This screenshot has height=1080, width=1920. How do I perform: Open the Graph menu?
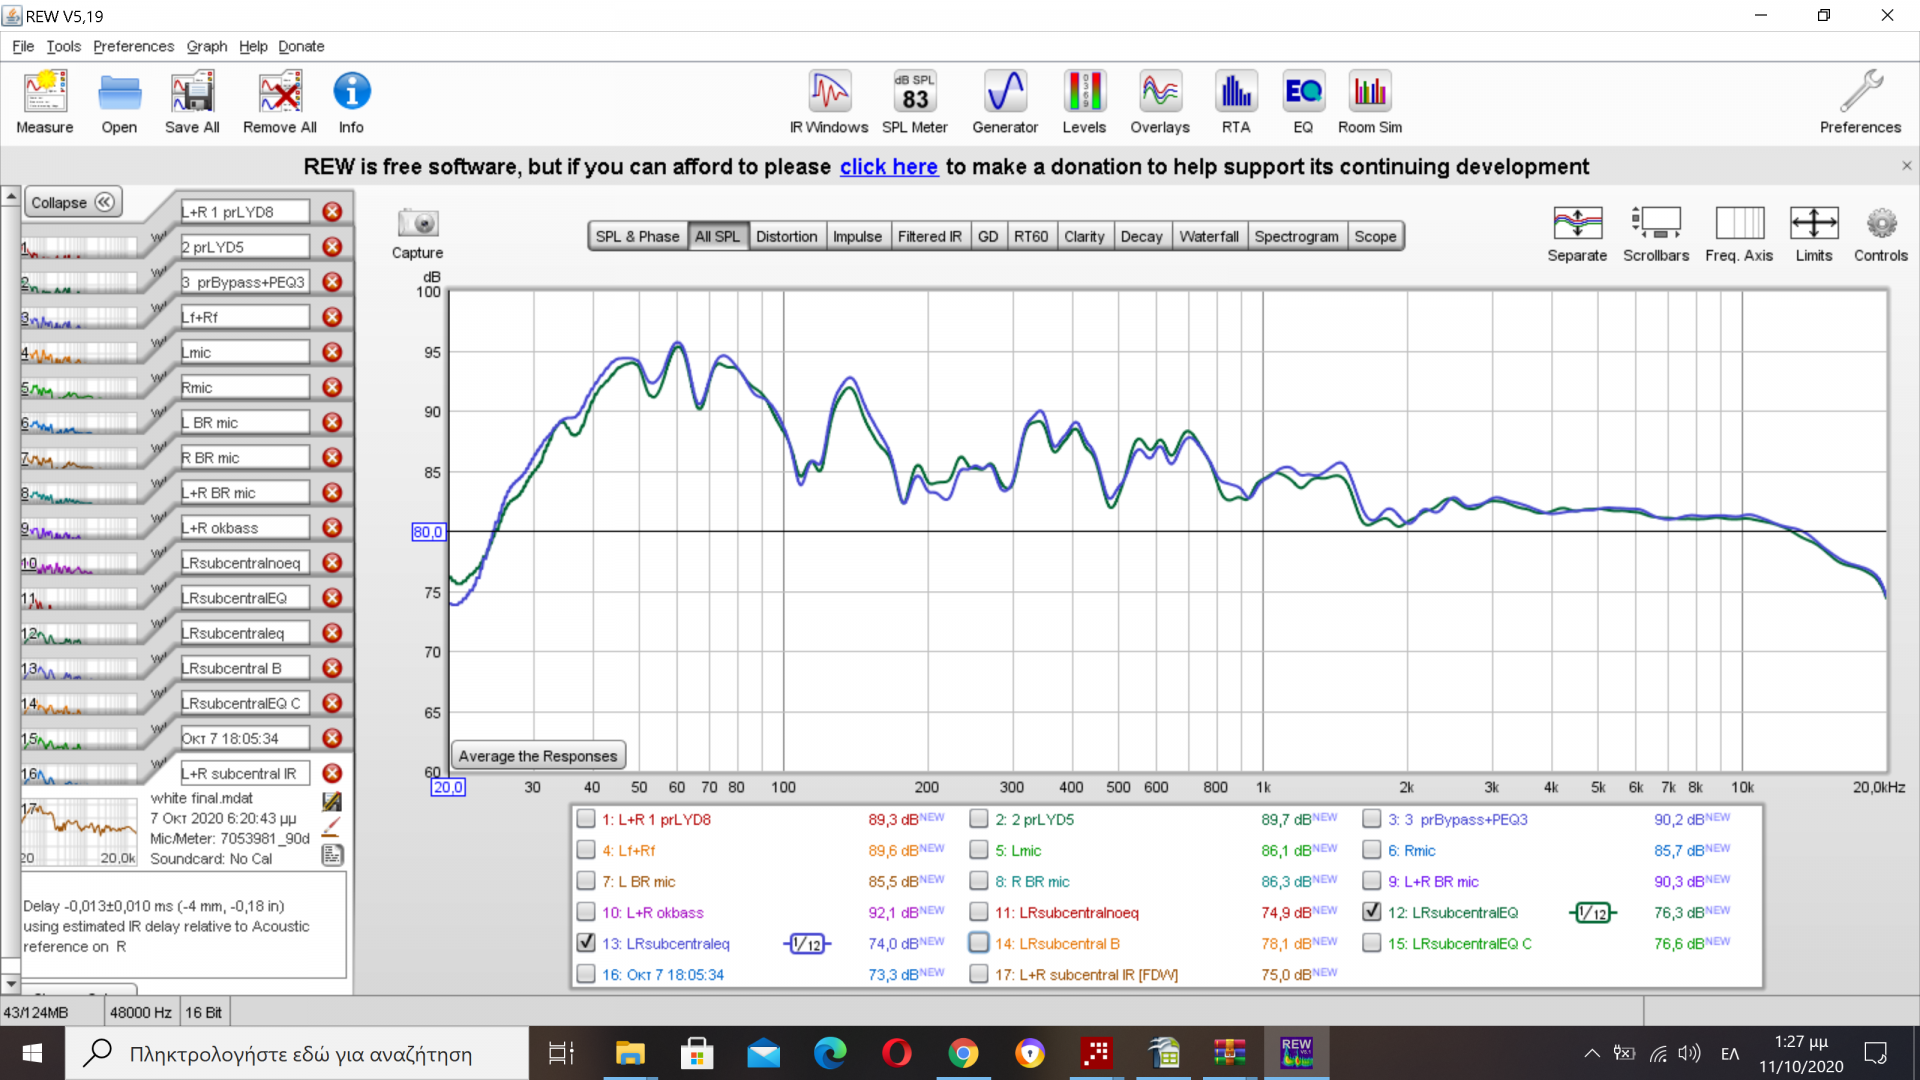click(x=206, y=46)
